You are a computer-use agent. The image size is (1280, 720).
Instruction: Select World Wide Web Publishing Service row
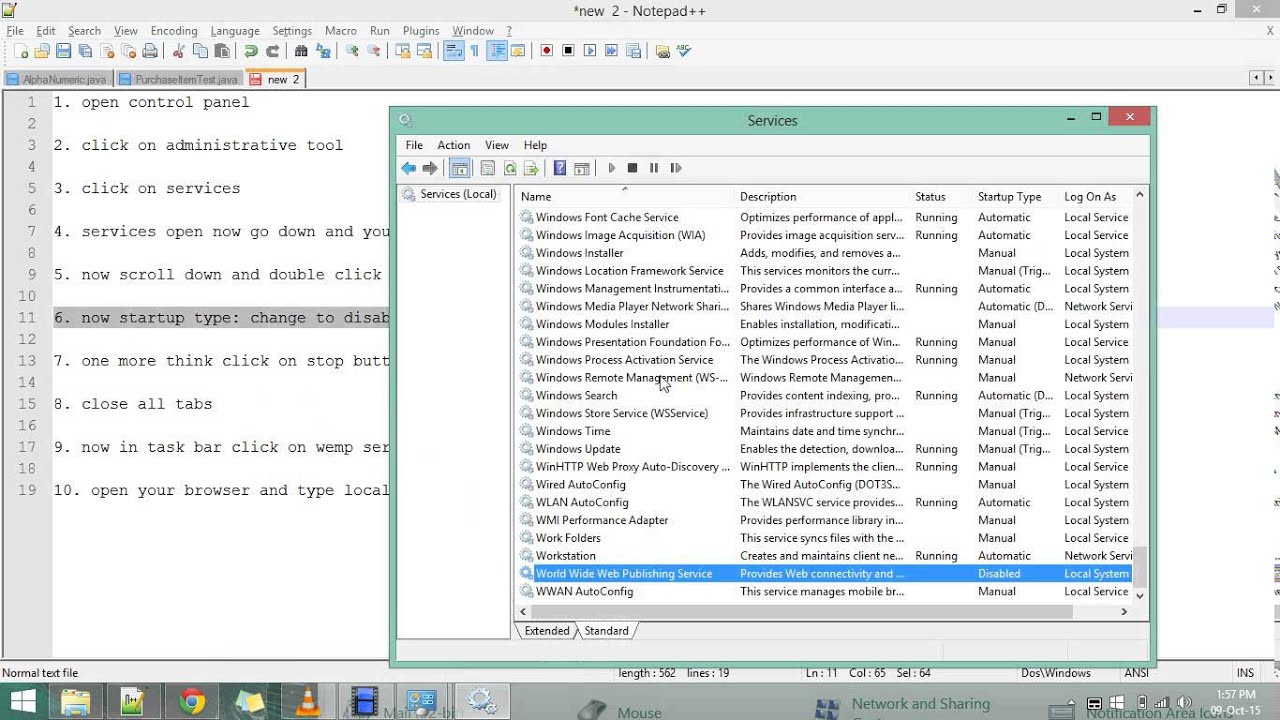(826, 574)
